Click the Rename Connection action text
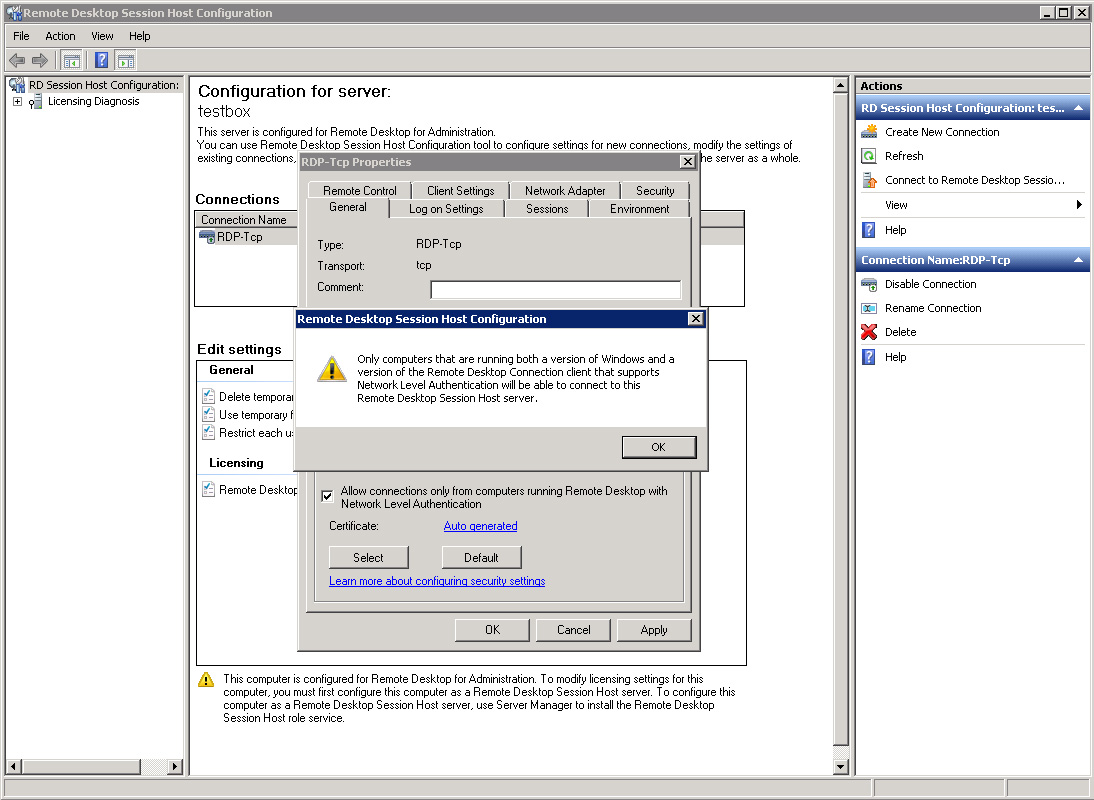The image size is (1094, 800). [x=933, y=308]
